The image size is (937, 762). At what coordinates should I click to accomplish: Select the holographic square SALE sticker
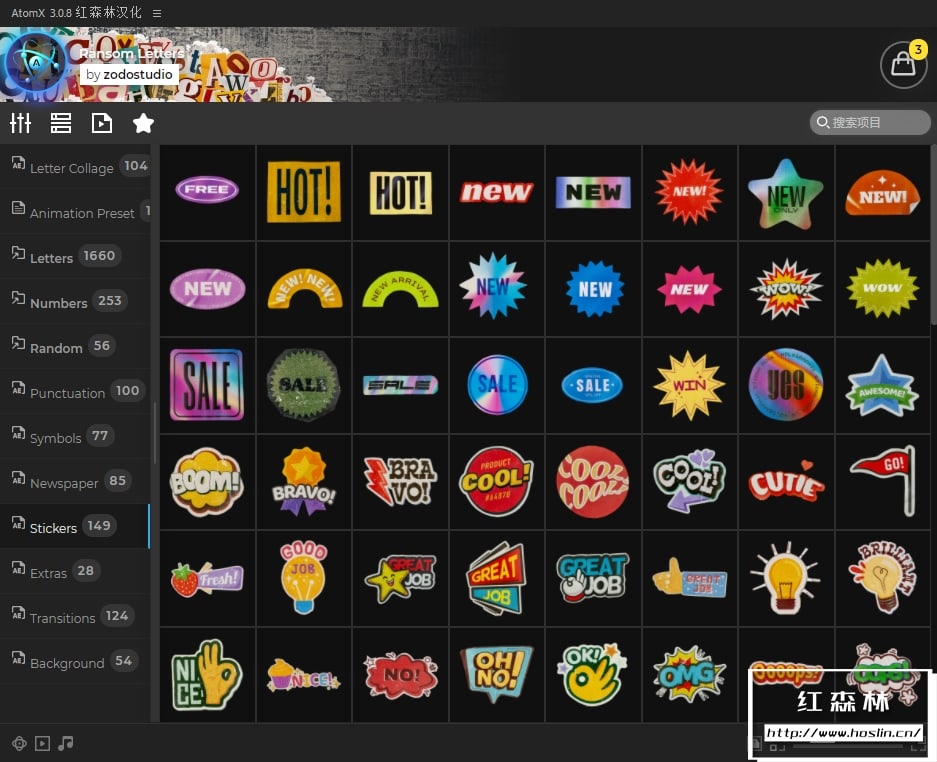tap(207, 385)
